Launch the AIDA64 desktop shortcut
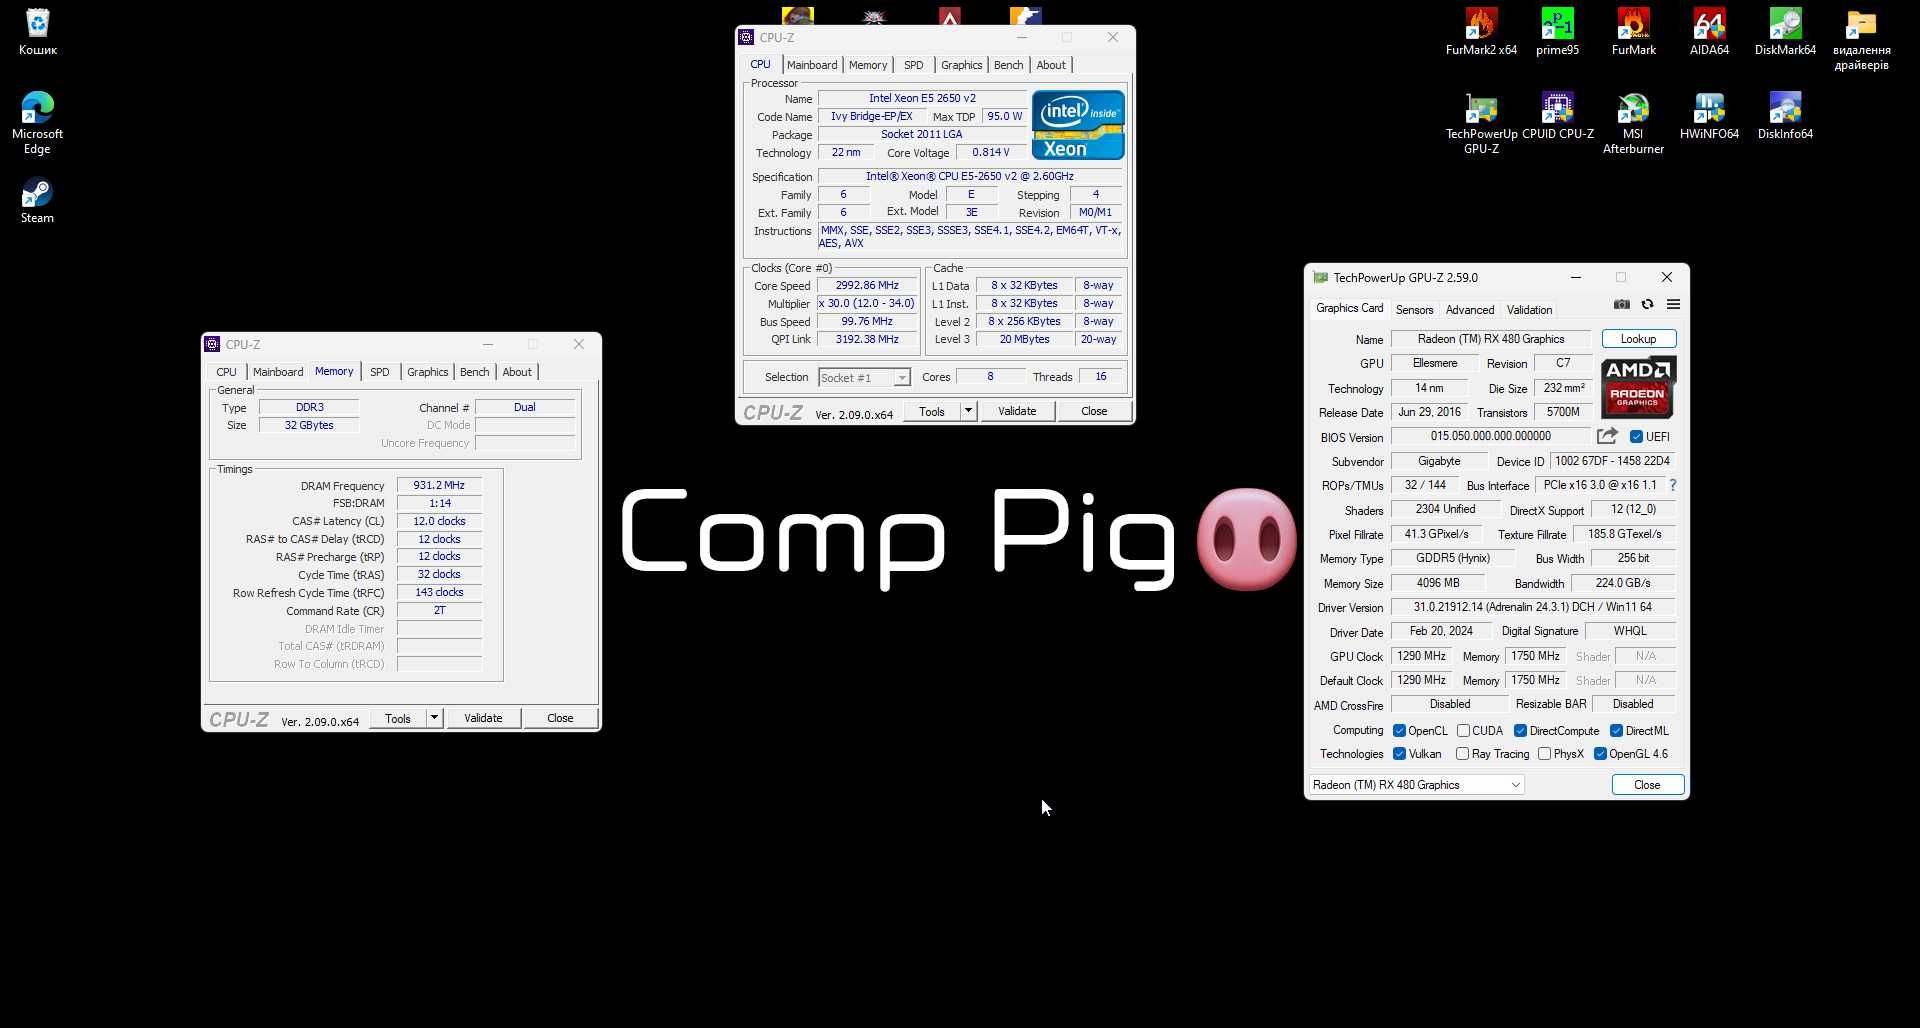This screenshot has height=1028, width=1920. pyautogui.click(x=1709, y=32)
